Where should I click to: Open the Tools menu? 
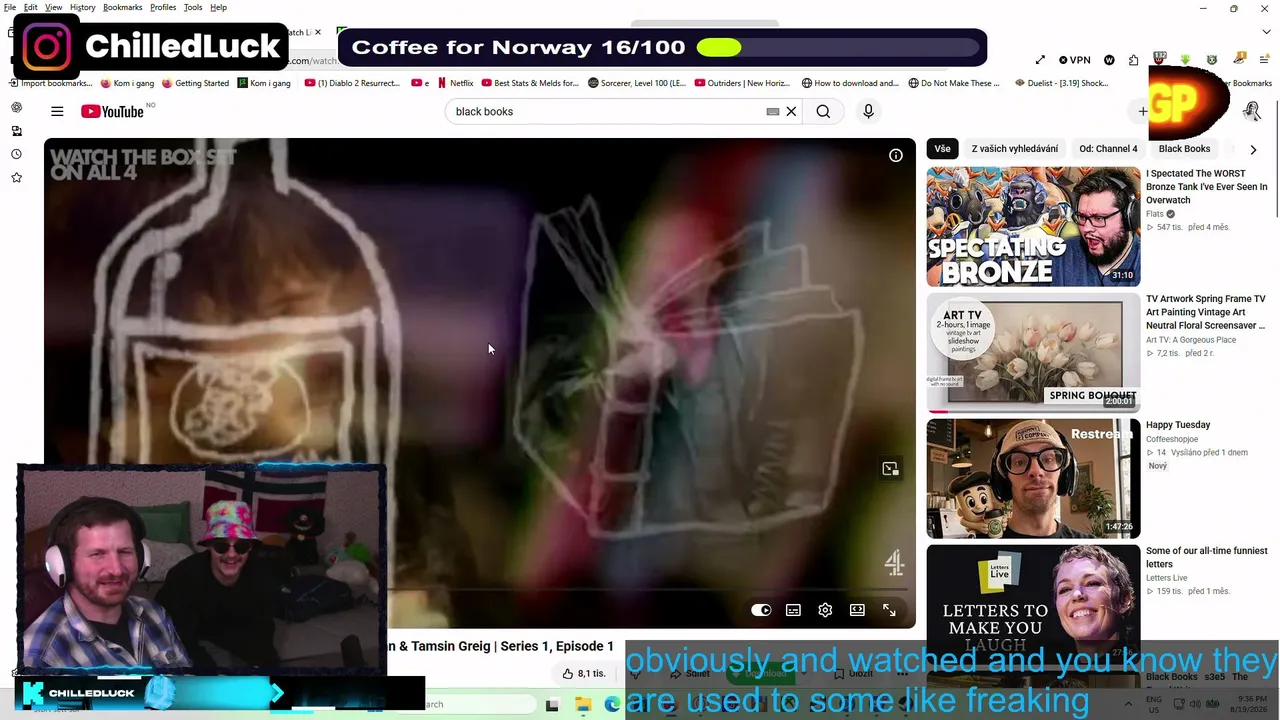193,7
